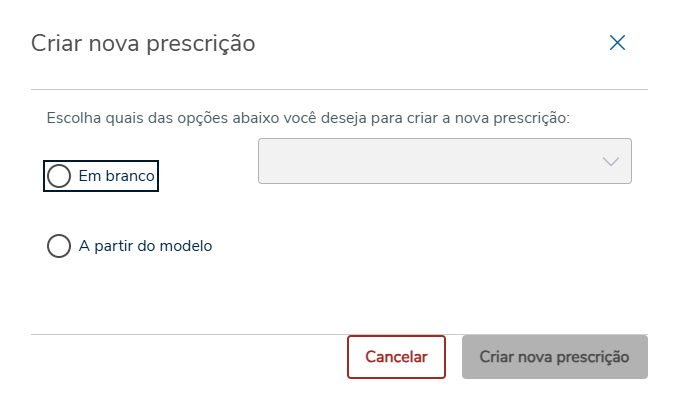The image size is (678, 400).
Task: Click the "A partir do modelo" label text
Action: [x=145, y=246]
